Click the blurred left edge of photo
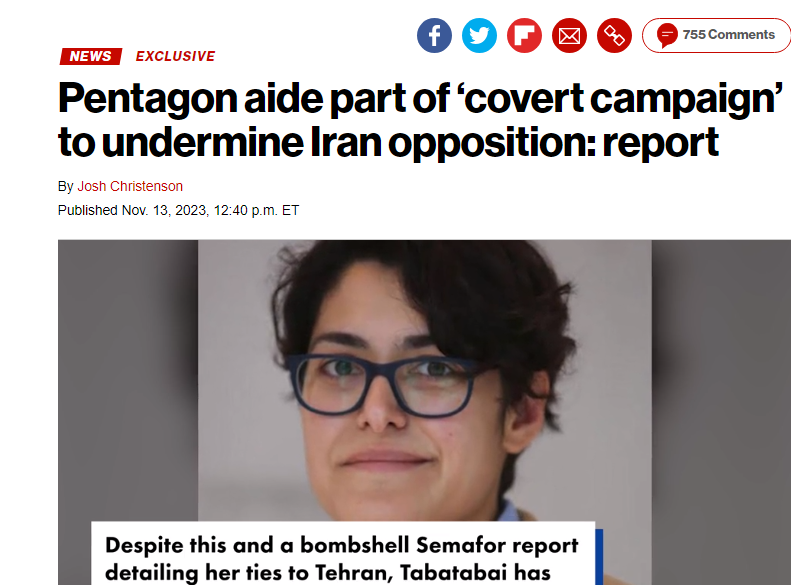 pos(128,381)
